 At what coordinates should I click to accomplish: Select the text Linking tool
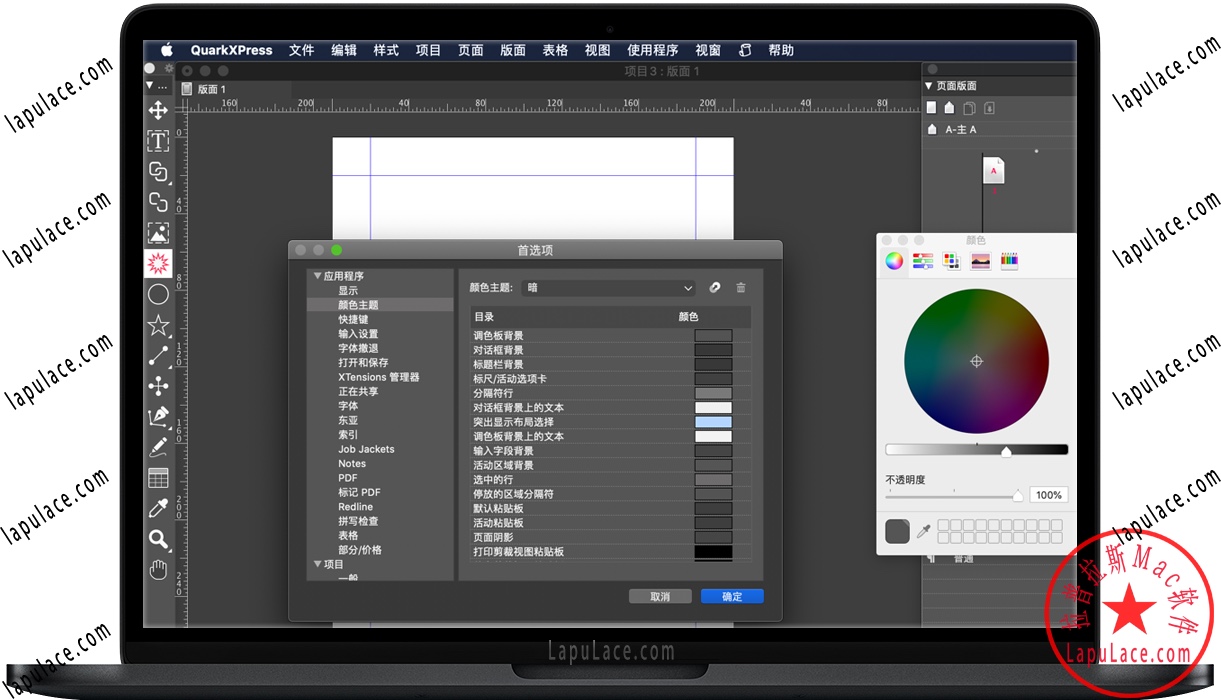tap(158, 170)
